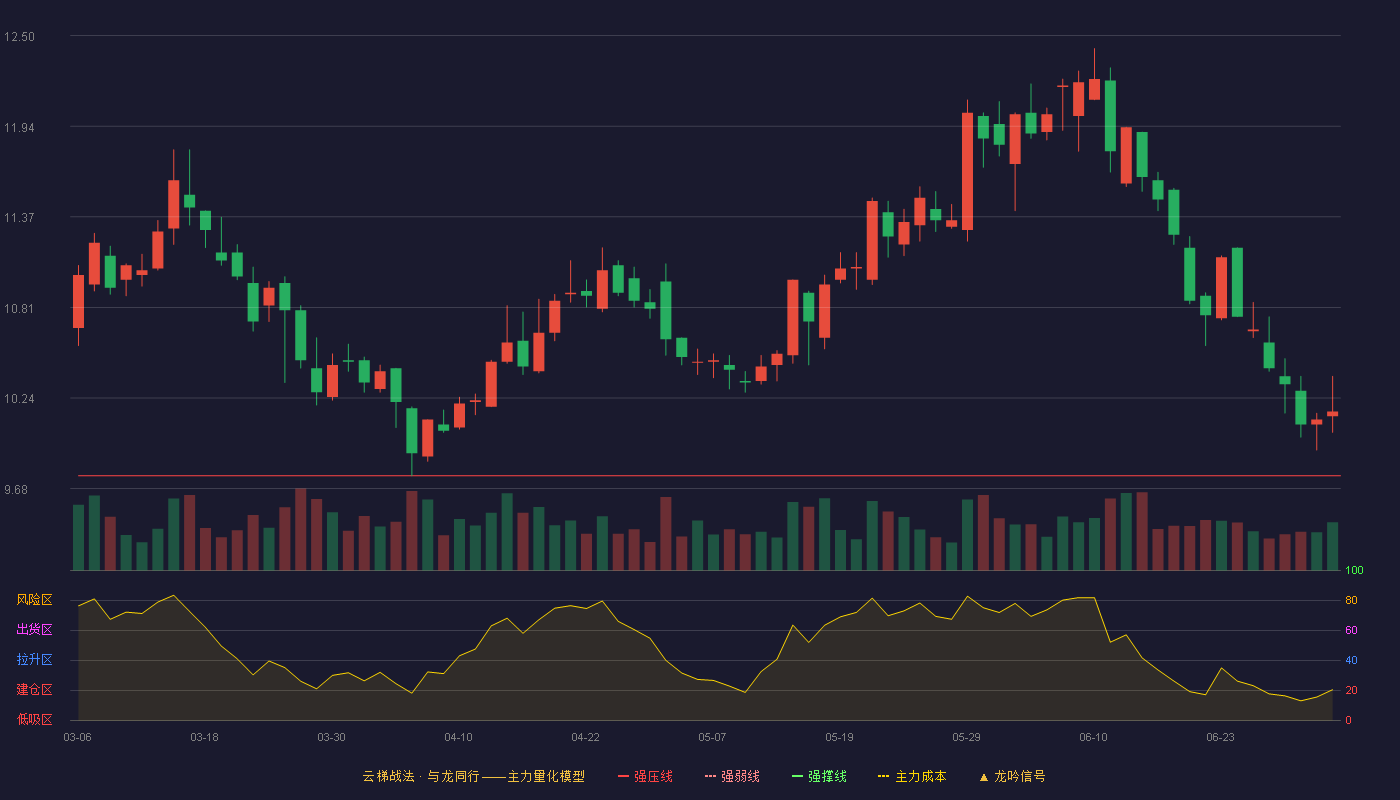Image resolution: width=1400 pixels, height=800 pixels.
Task: Click the 11.37 price axis label
Action: tap(19, 218)
